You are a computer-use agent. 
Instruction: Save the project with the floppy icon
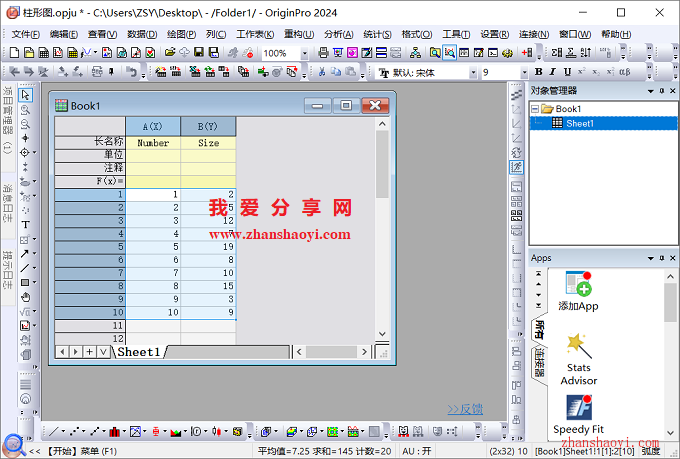click(x=199, y=53)
